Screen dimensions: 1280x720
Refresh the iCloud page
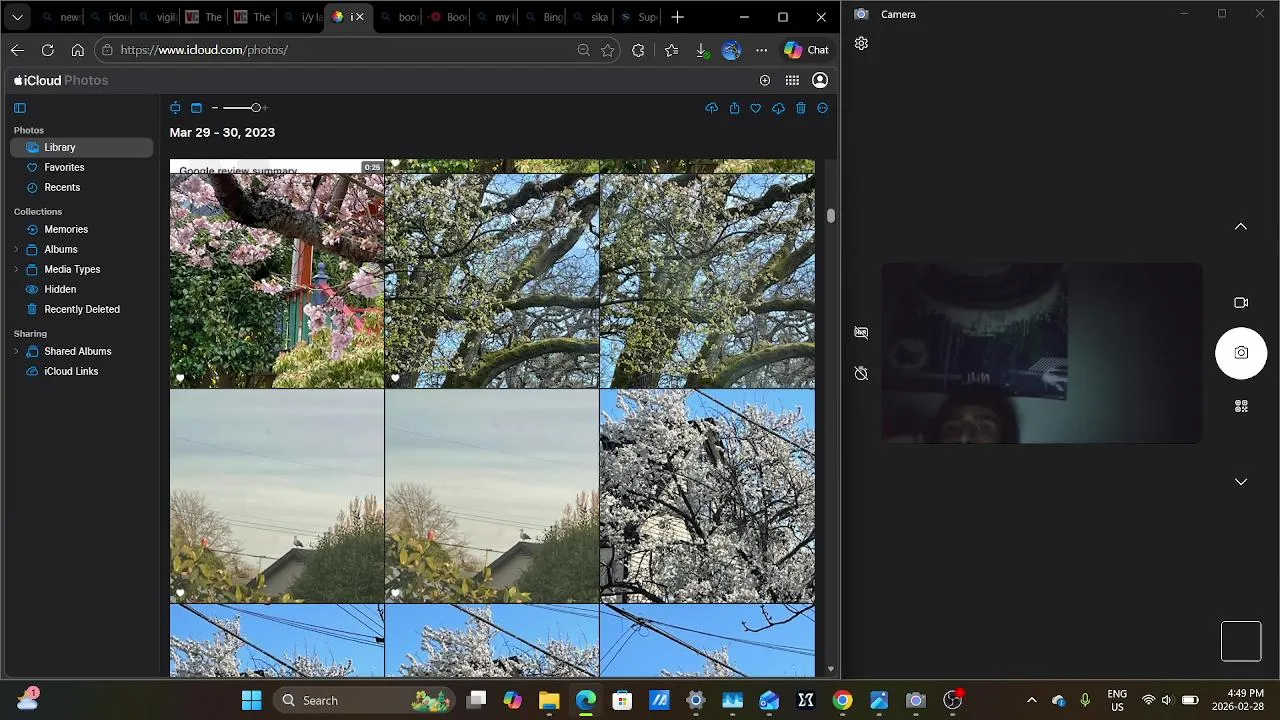tap(47, 50)
